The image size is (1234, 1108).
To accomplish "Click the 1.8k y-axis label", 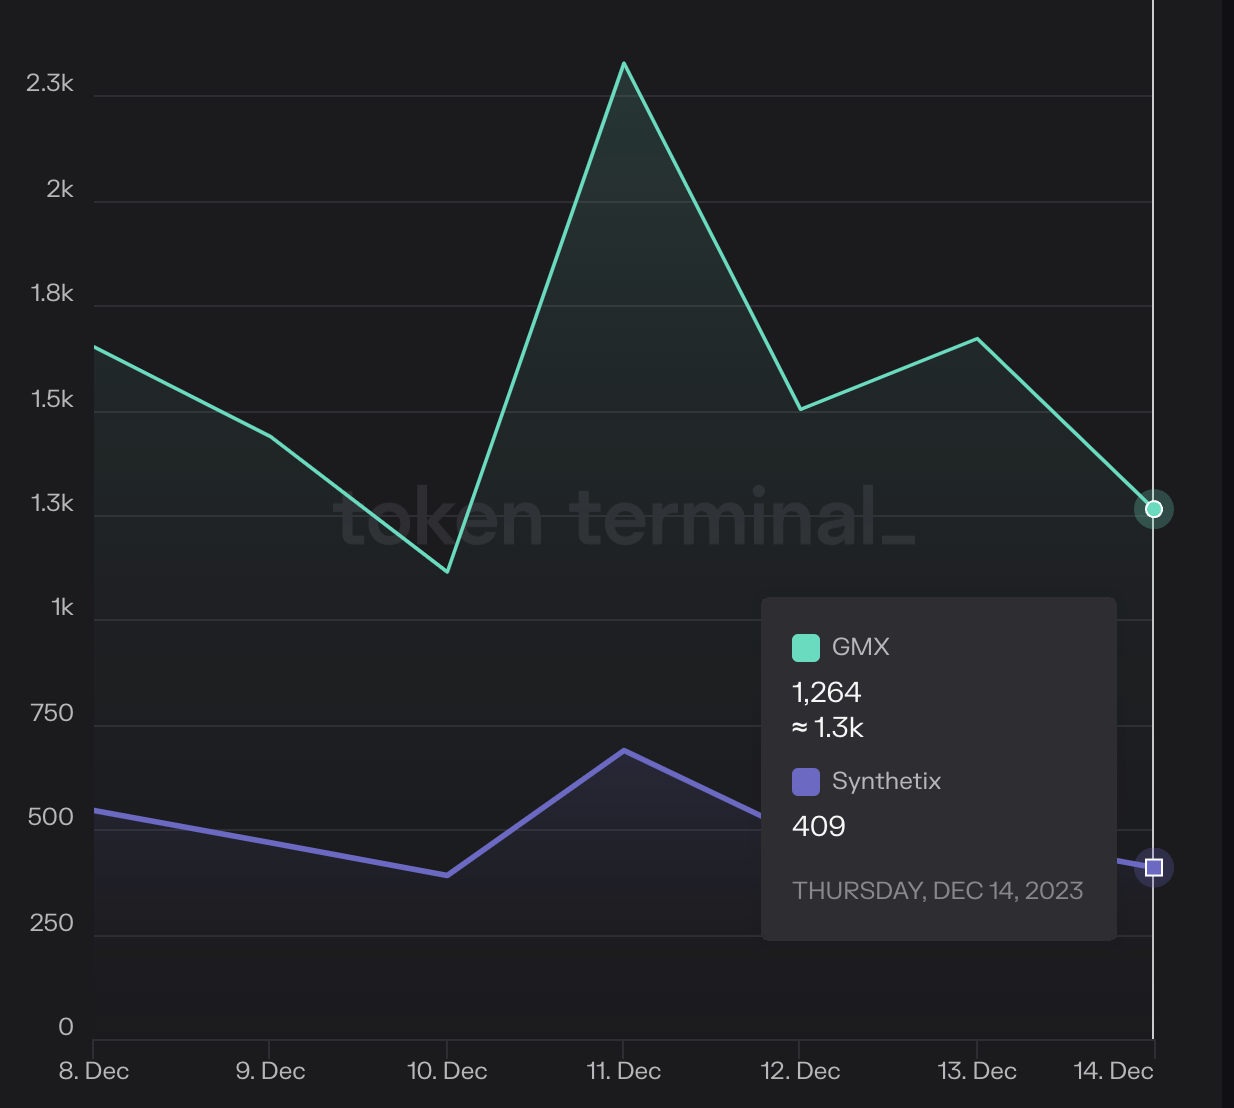I will (52, 293).
